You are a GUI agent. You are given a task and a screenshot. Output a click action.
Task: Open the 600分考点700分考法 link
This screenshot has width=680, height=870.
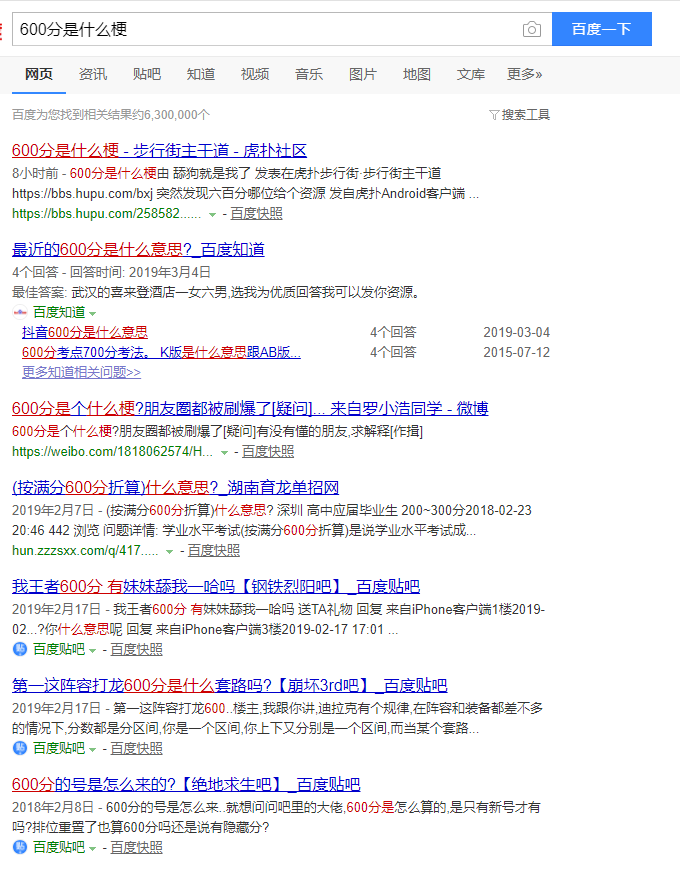161,352
